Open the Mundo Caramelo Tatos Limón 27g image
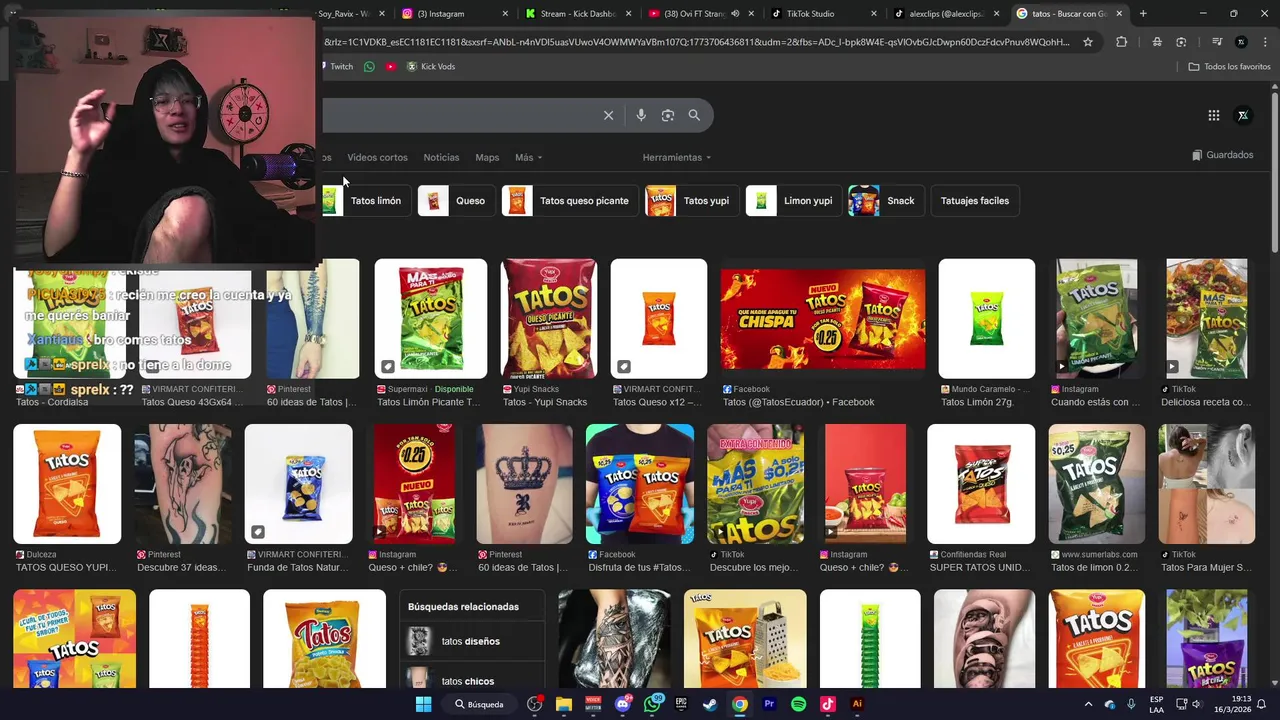The image size is (1280, 720). [987, 318]
